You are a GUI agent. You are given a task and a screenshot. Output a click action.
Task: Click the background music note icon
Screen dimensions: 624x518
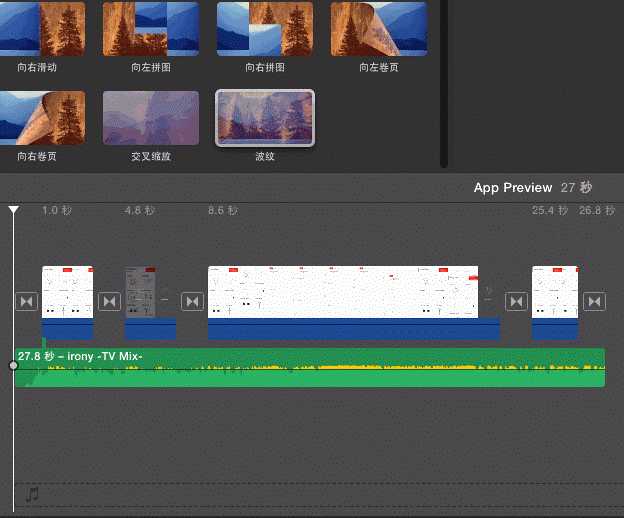[32, 495]
